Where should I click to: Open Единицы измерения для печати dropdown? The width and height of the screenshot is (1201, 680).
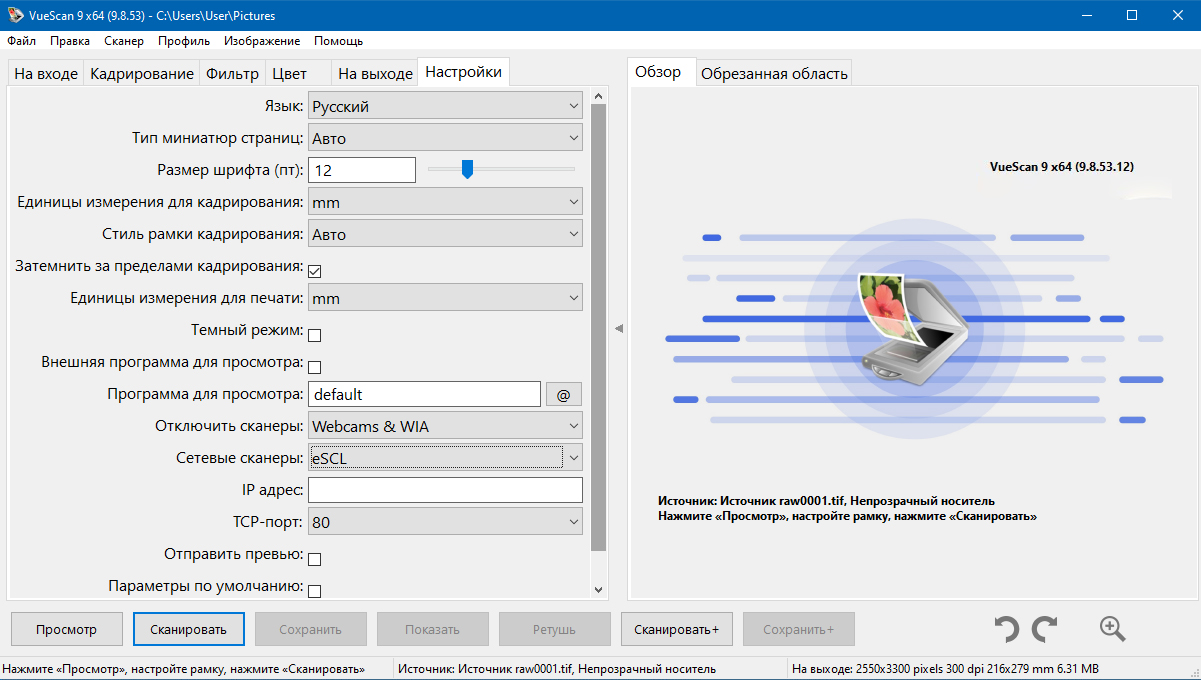[x=445, y=298]
